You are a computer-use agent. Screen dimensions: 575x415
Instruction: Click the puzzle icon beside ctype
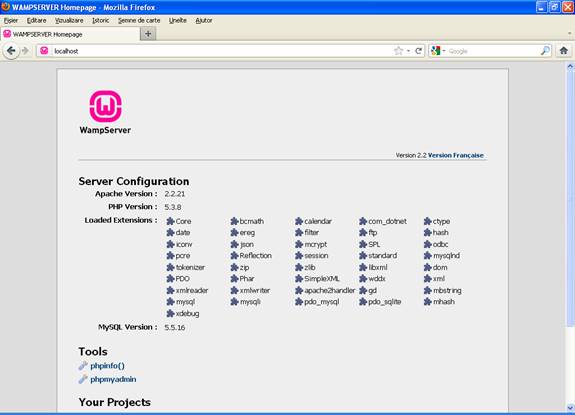point(428,221)
